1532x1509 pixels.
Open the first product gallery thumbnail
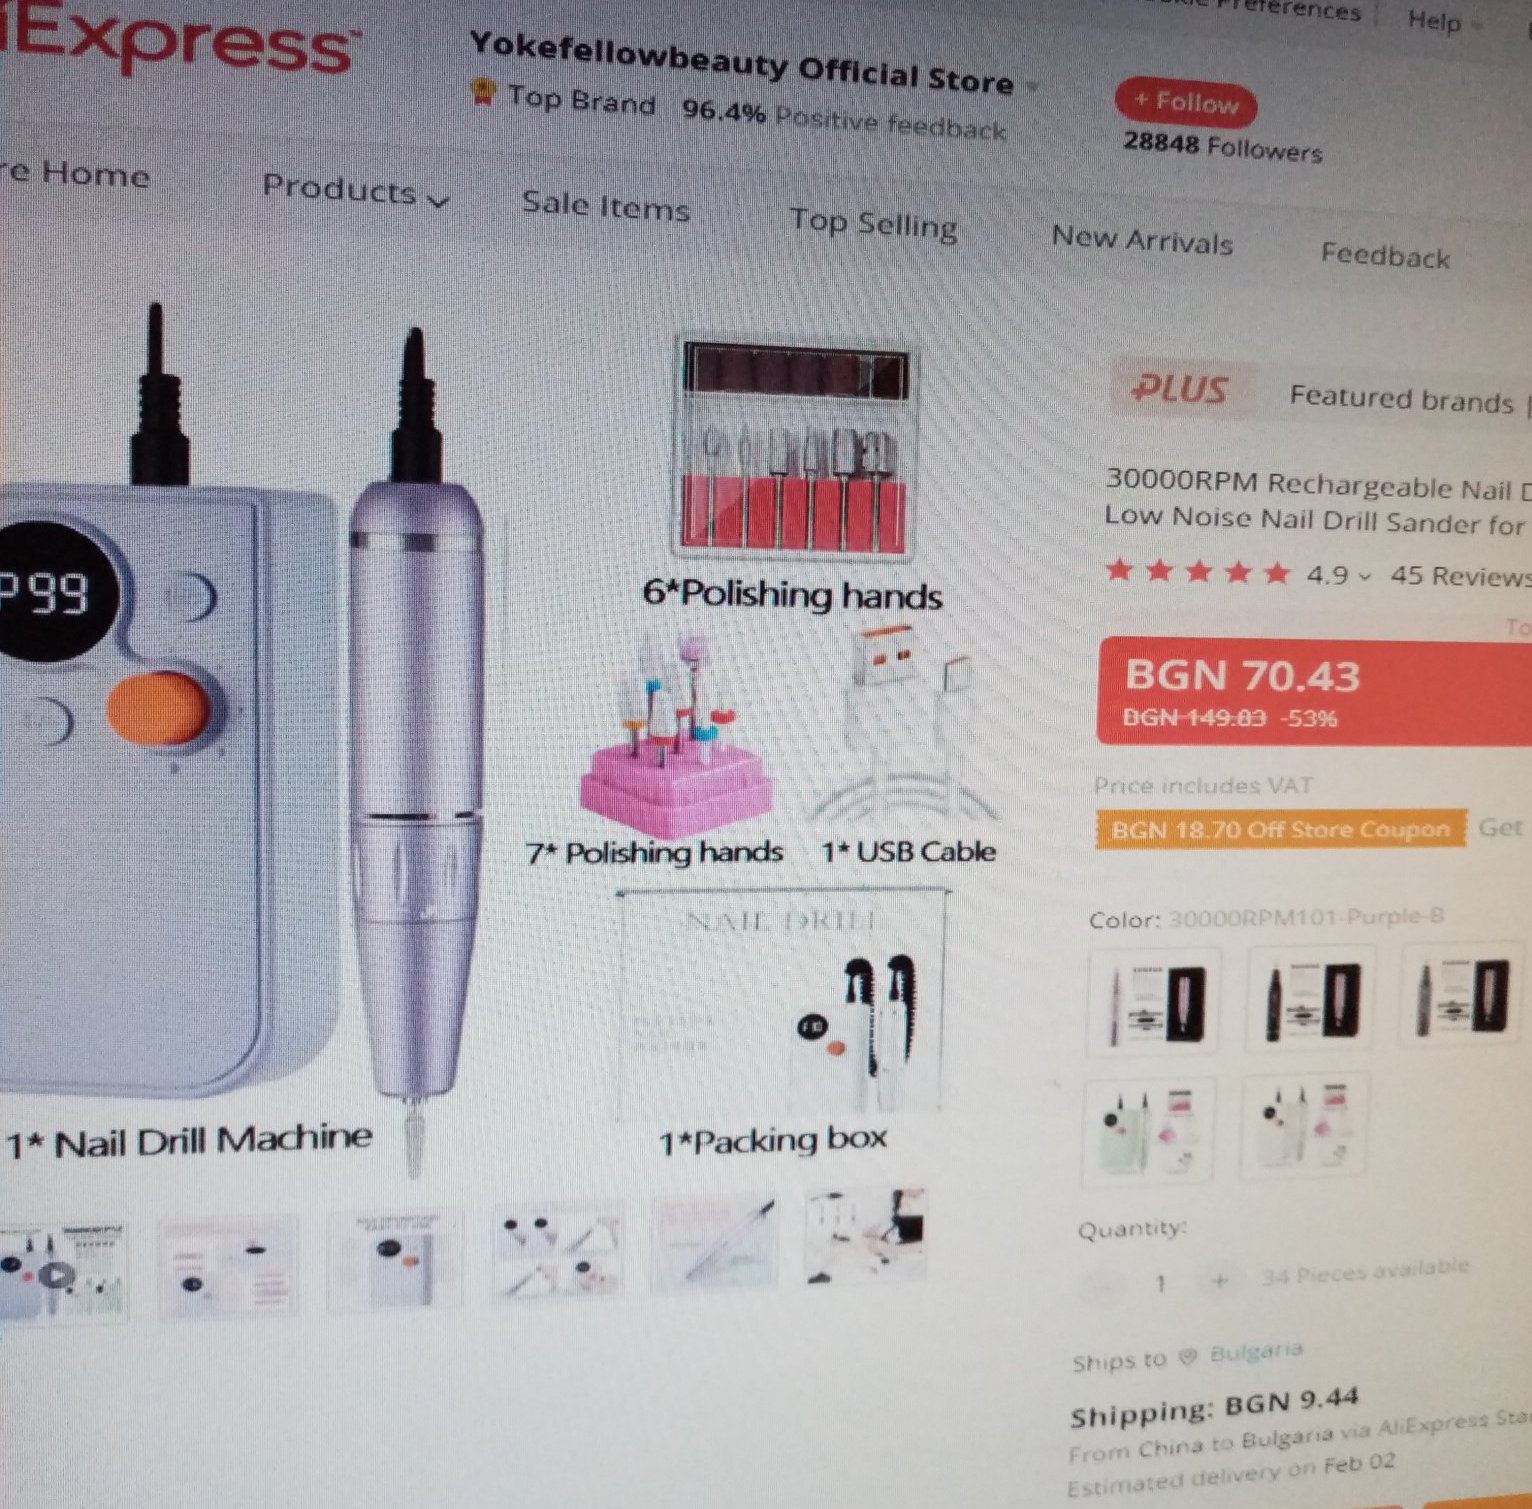[x=62, y=1270]
